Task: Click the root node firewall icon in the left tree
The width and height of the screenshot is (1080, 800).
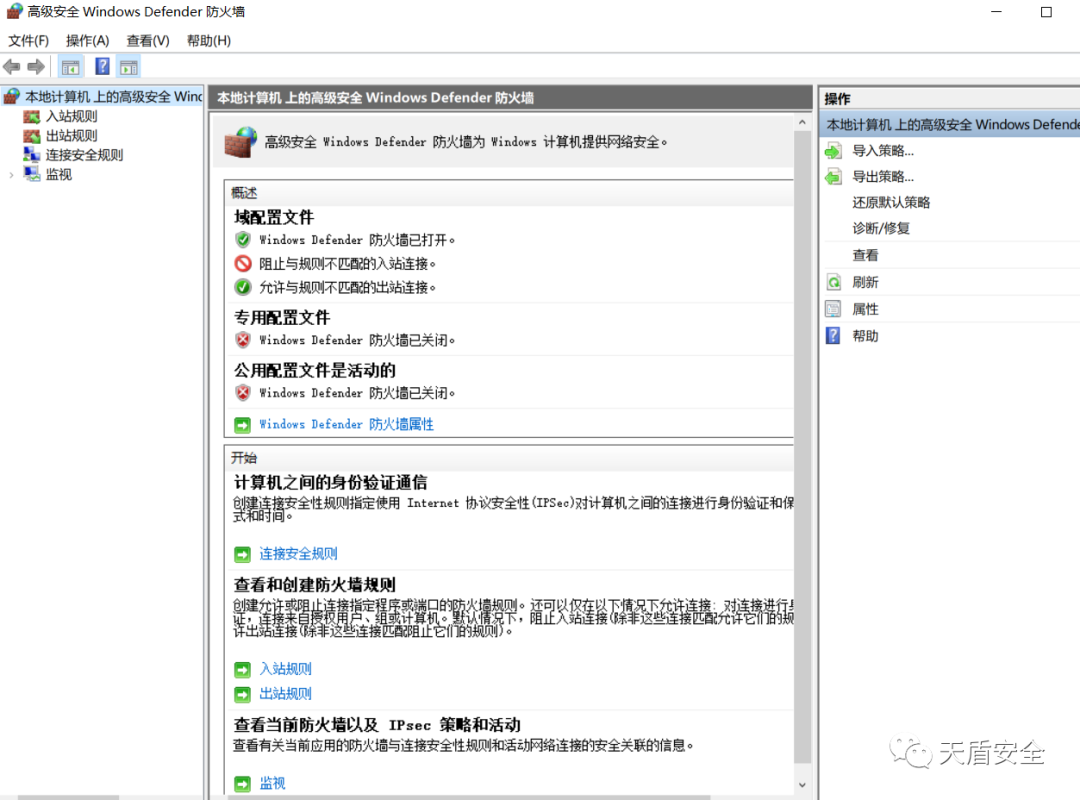Action: pyautogui.click(x=12, y=96)
